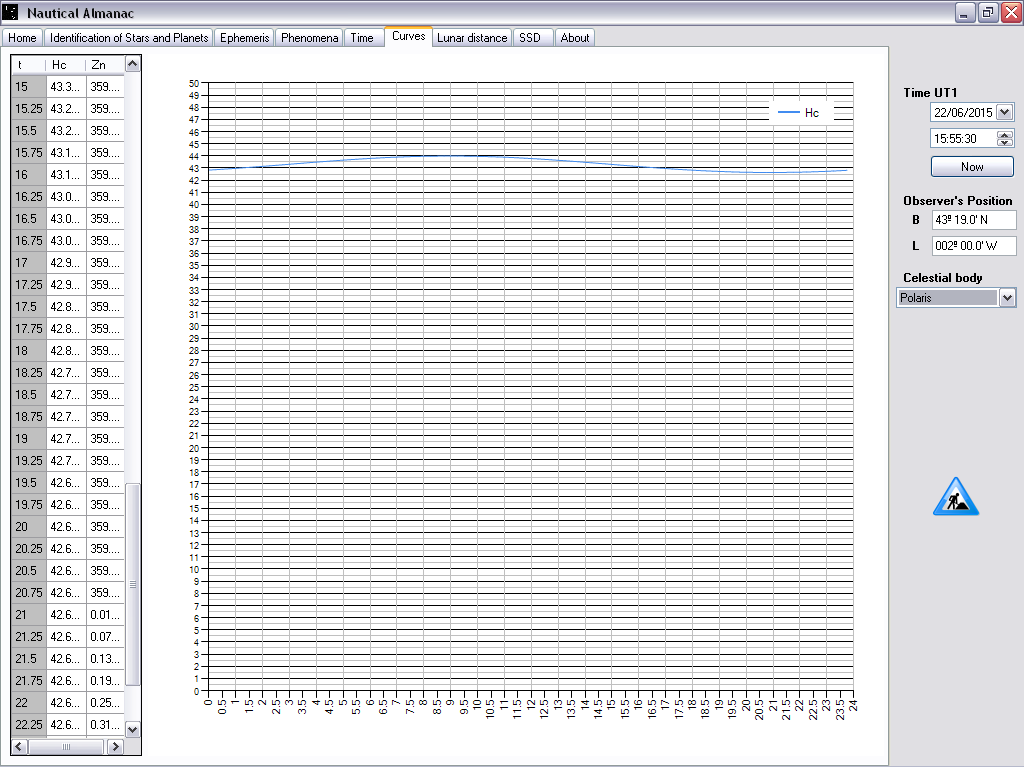Decrement the time with the down spinner
Image resolution: width=1024 pixels, height=768 pixels.
[1005, 143]
